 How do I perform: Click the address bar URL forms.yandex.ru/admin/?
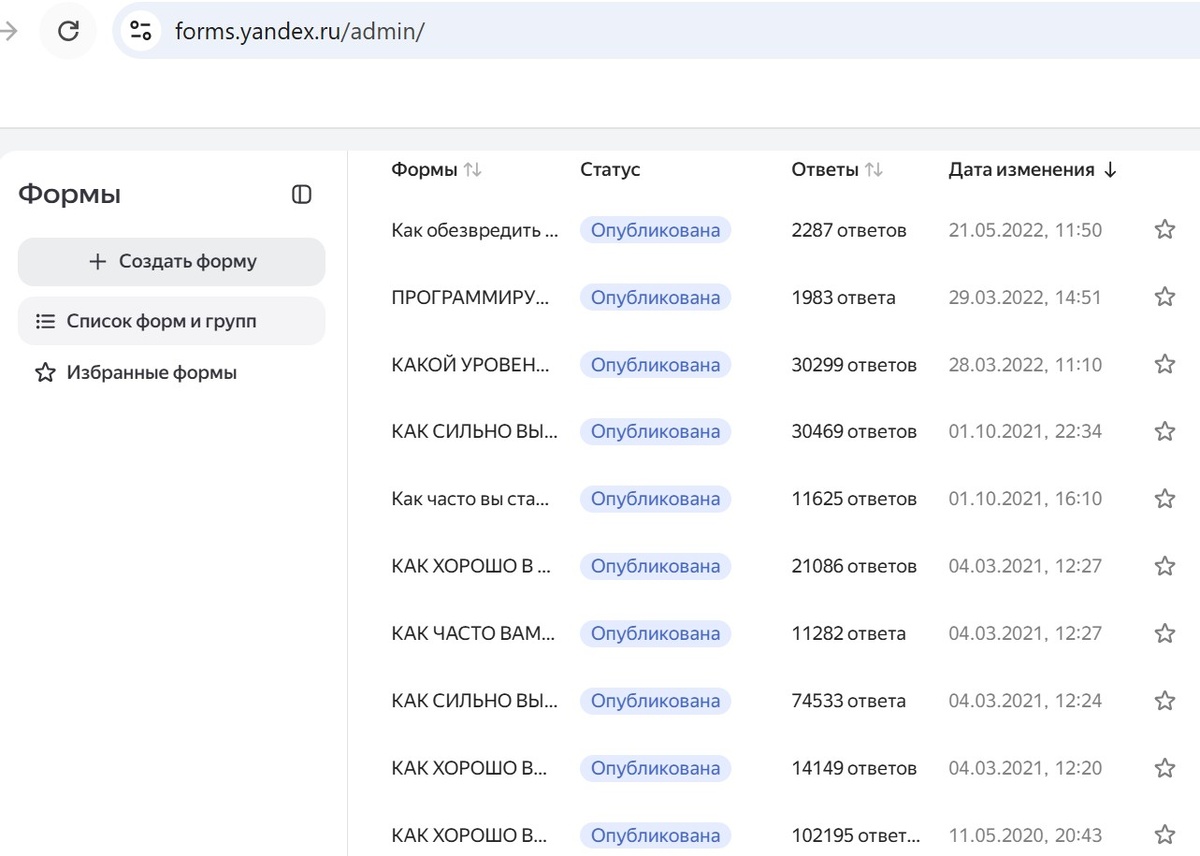click(x=300, y=31)
